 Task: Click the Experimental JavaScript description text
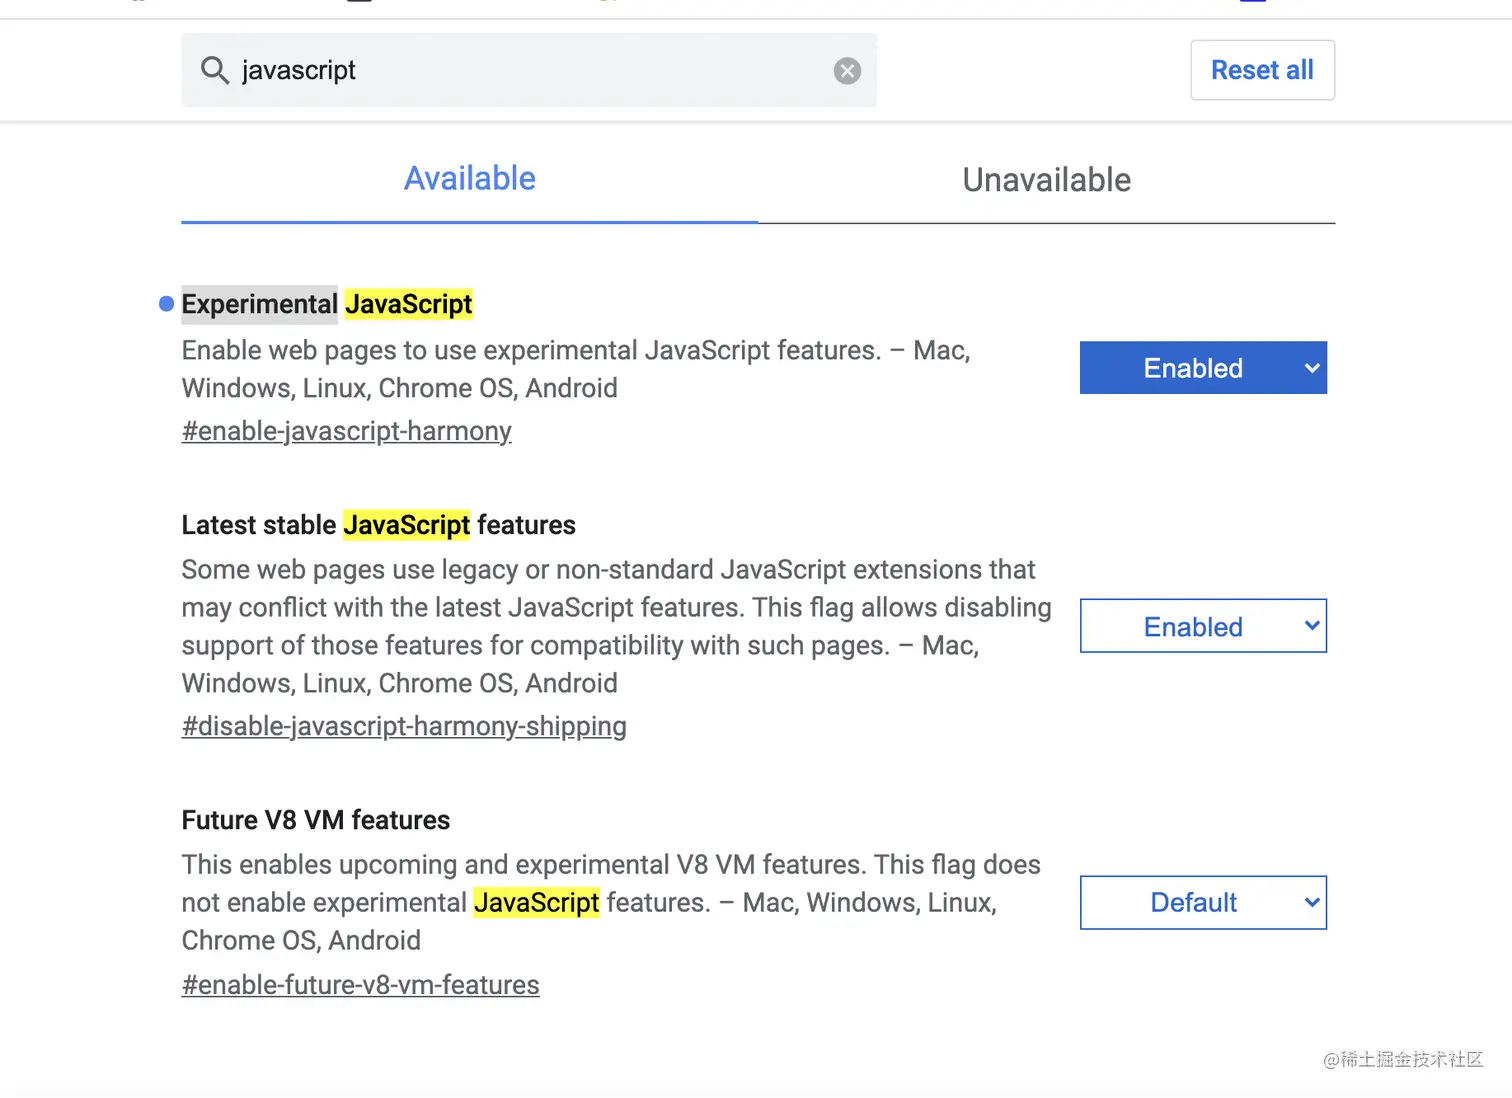575,369
